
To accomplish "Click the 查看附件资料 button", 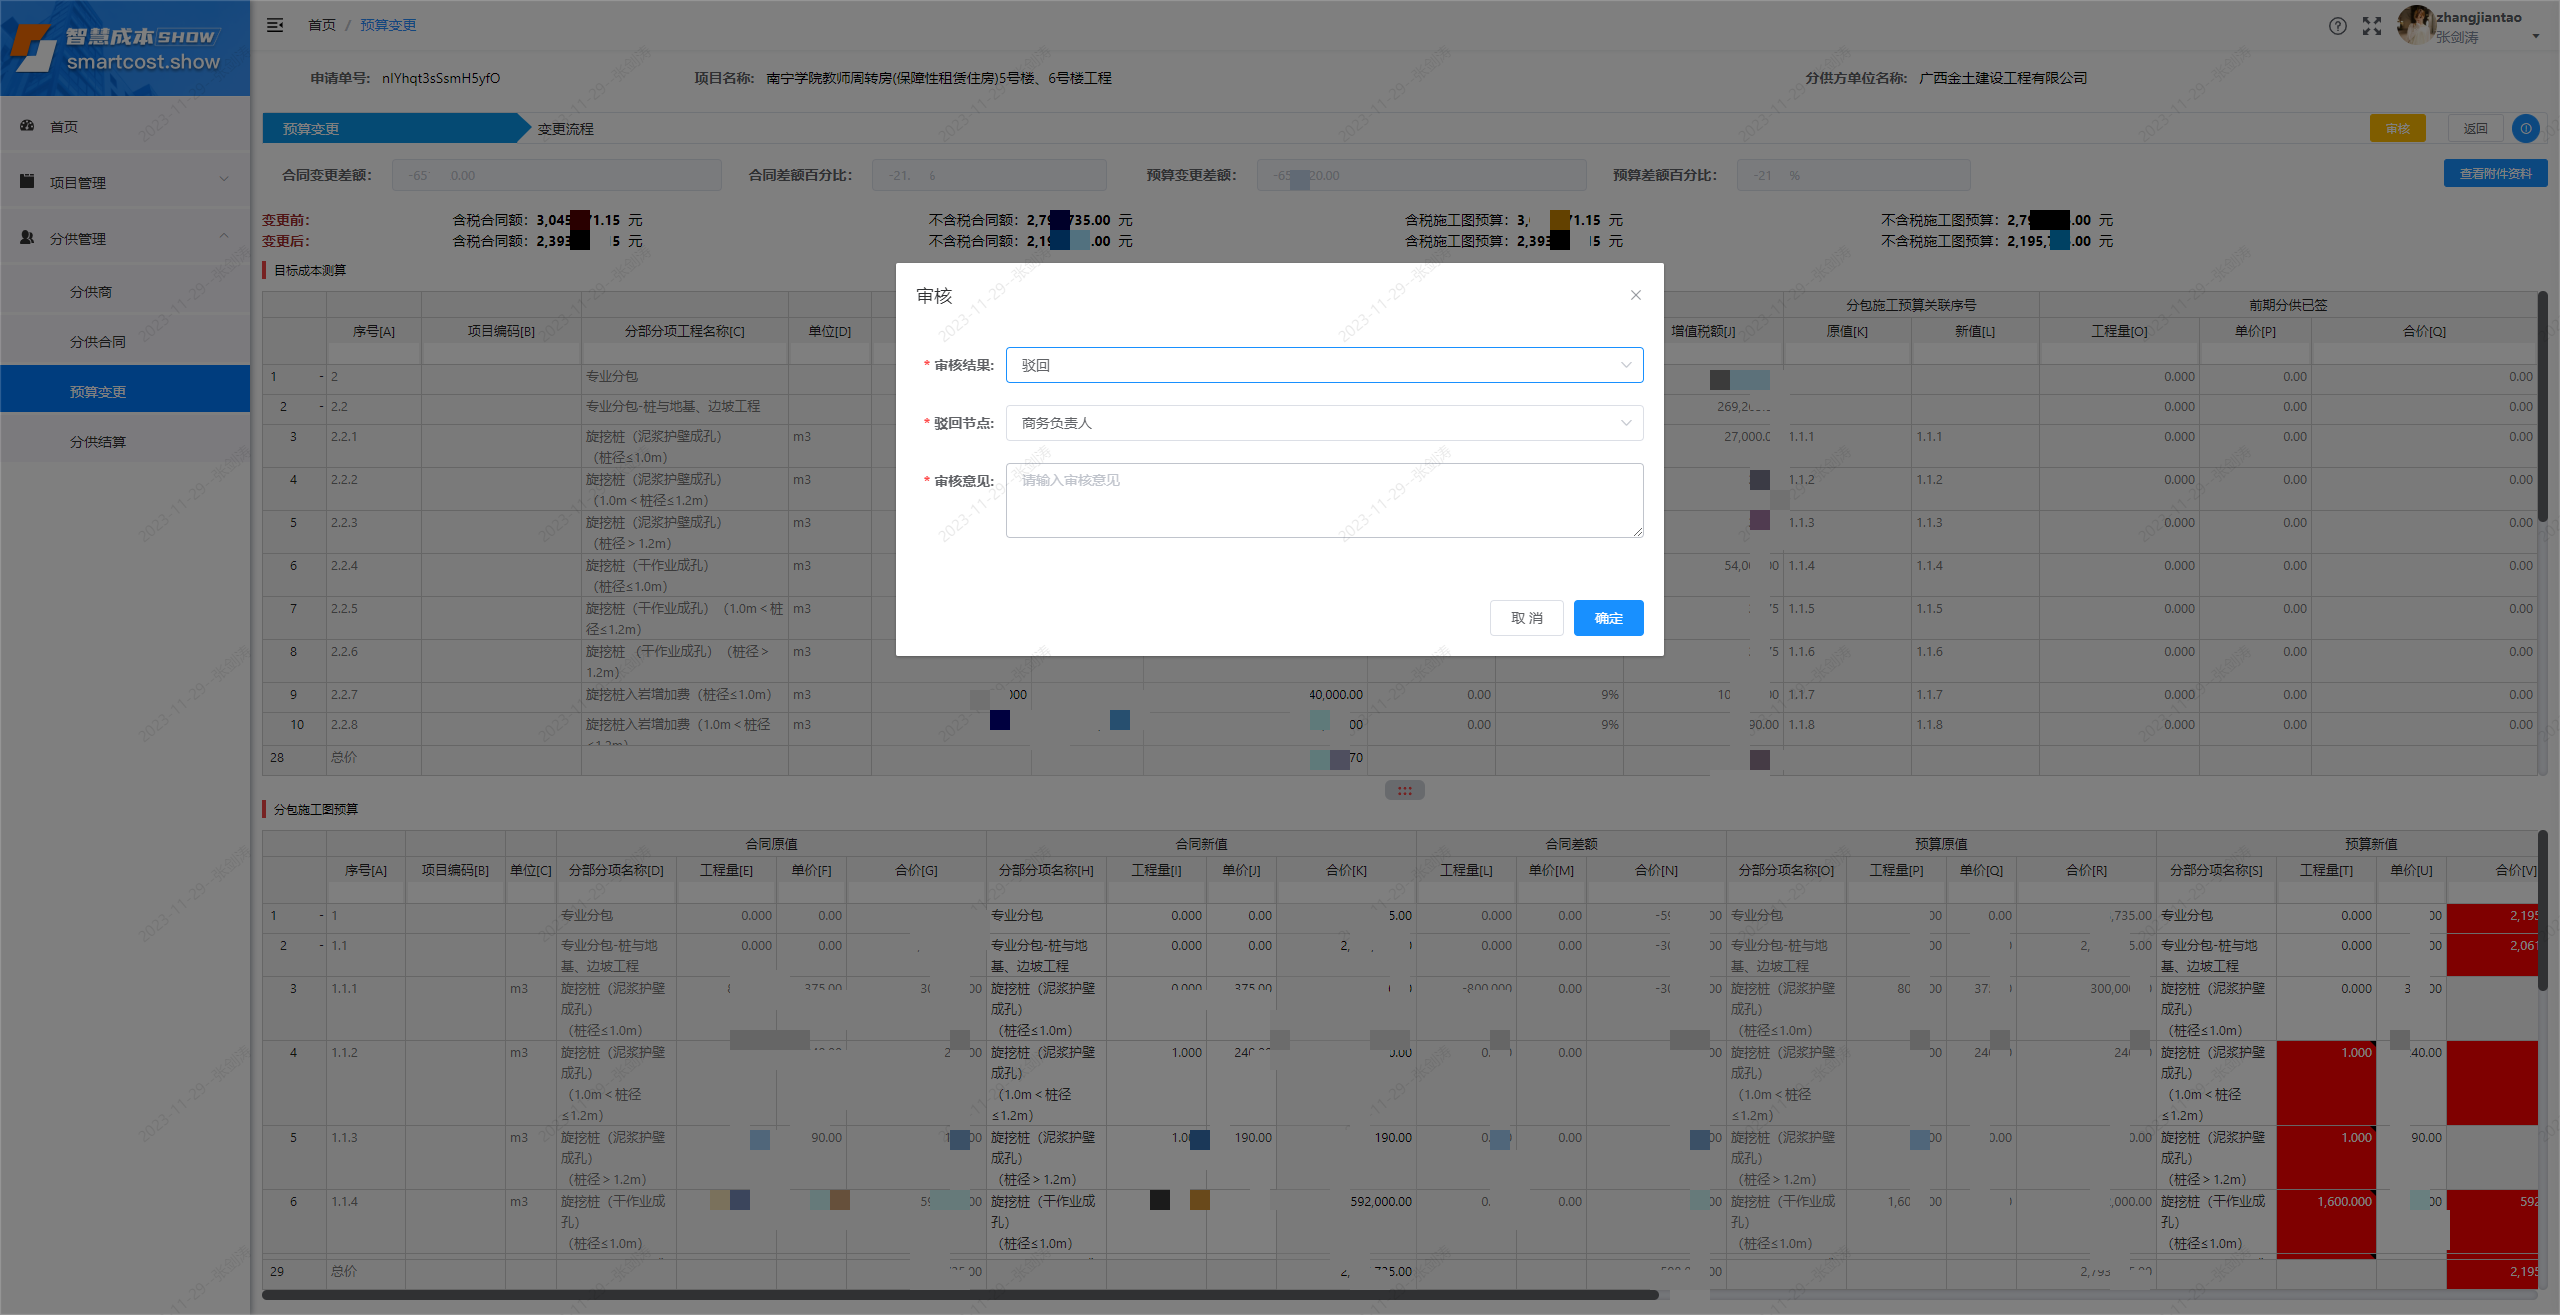I will 2495,174.
